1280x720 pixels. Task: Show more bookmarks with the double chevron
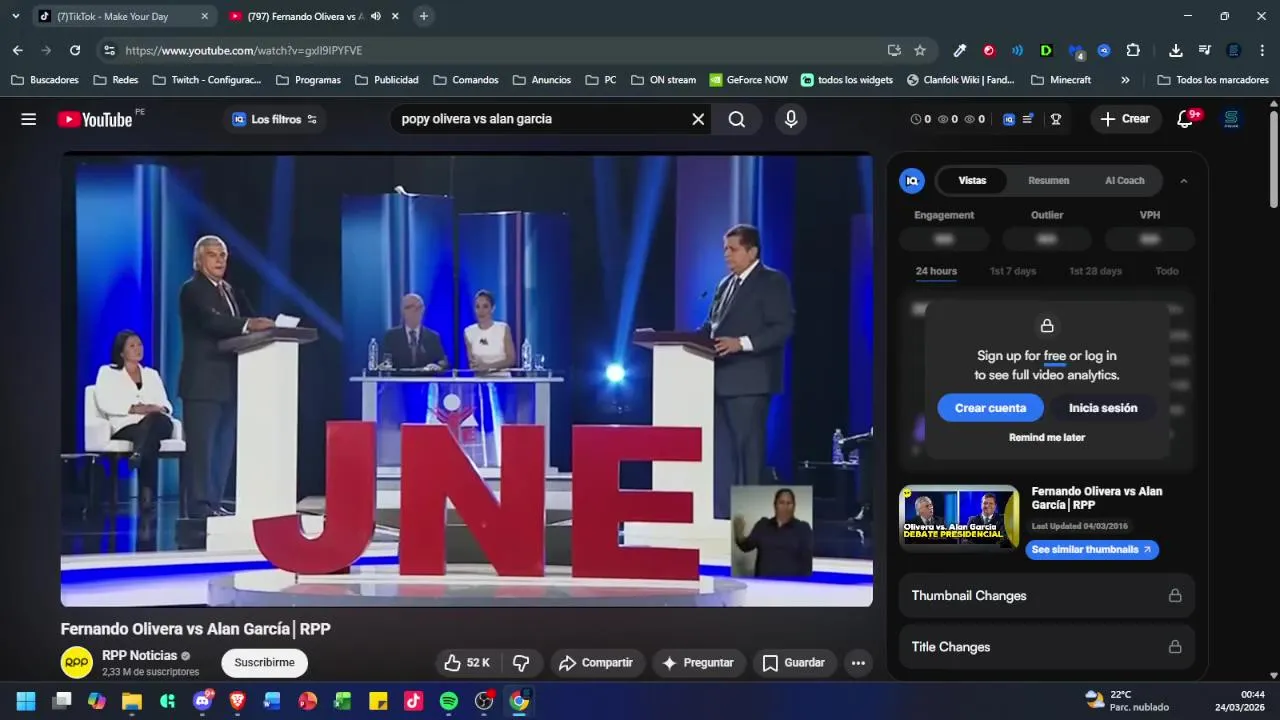coord(1125,80)
